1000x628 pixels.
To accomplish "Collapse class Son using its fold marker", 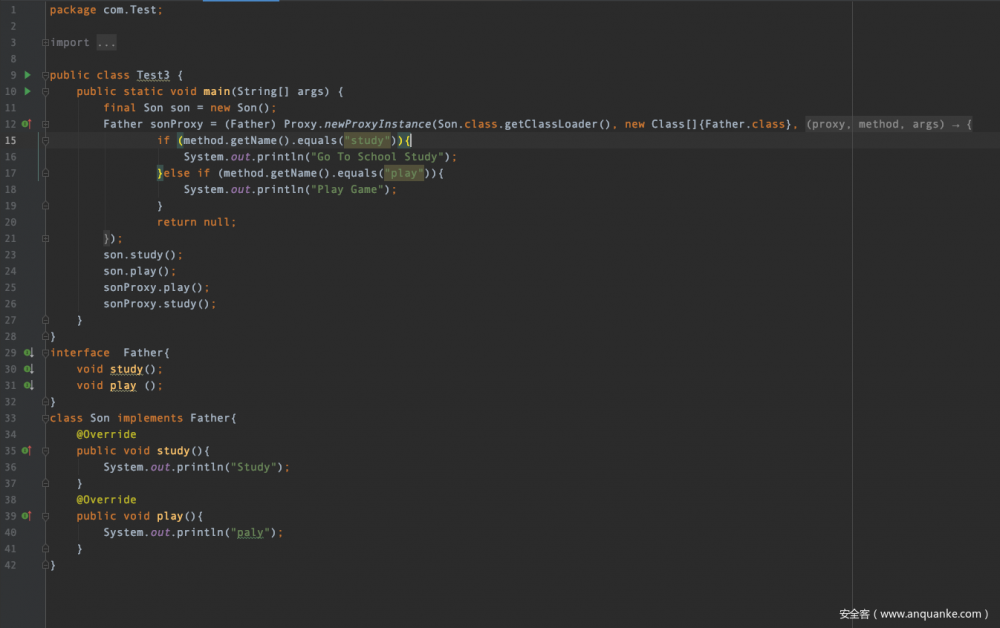I will [44, 418].
